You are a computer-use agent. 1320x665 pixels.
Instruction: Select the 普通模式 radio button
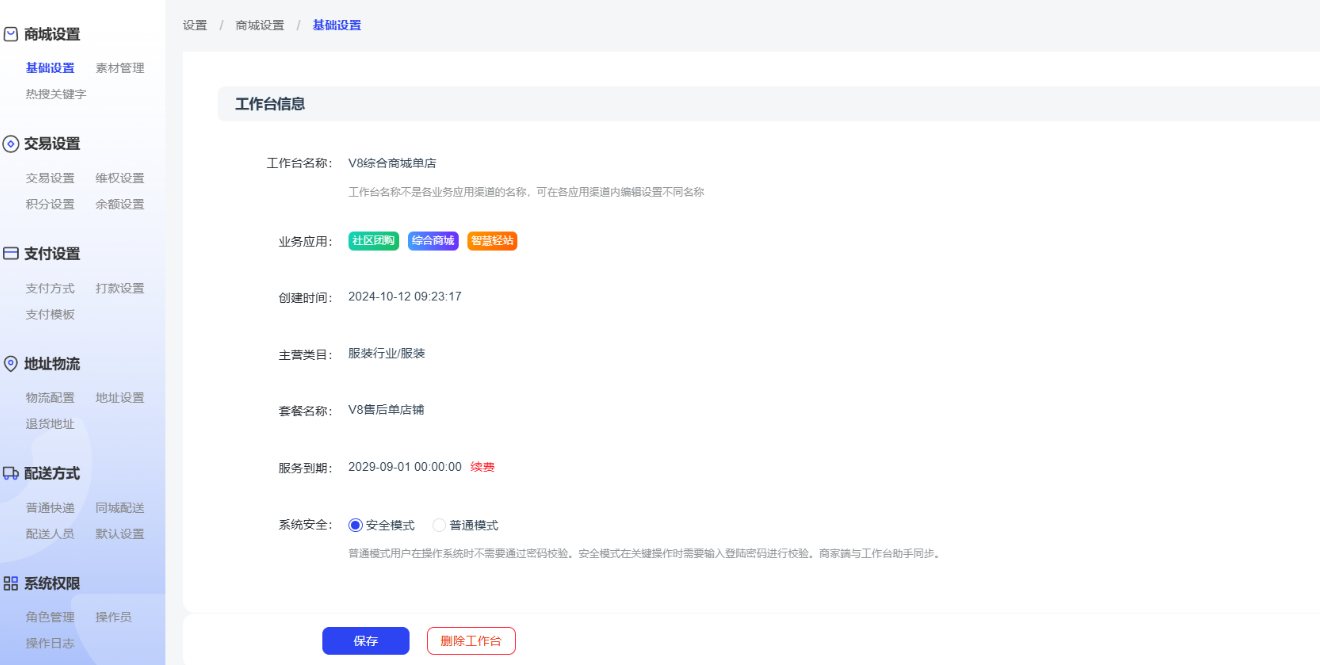click(439, 525)
